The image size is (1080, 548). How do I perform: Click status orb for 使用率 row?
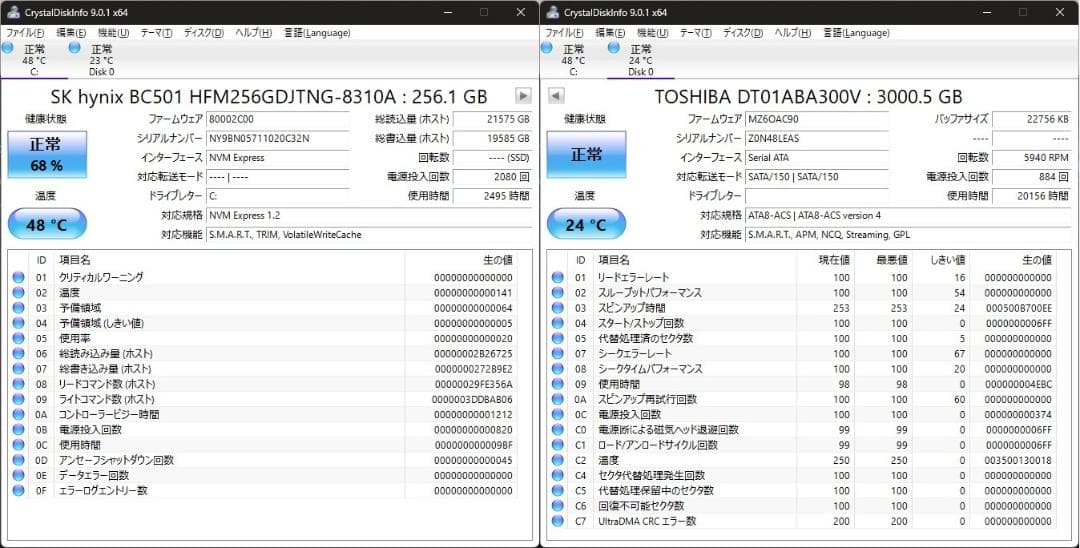point(18,338)
